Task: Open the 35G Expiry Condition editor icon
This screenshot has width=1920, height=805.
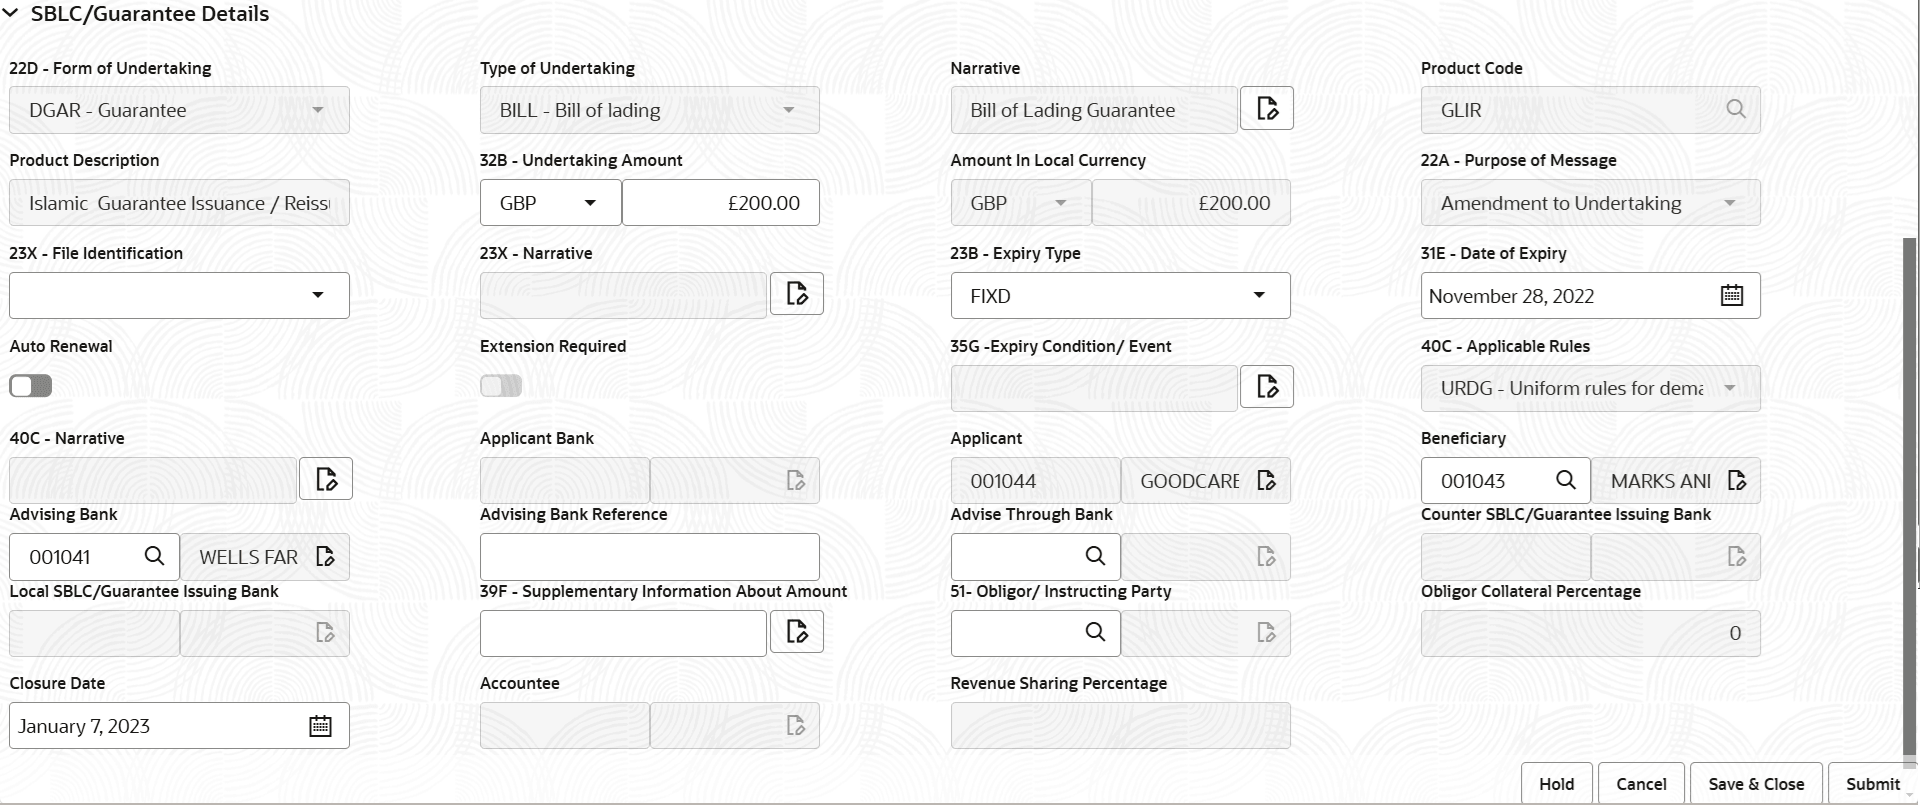Action: [1266, 386]
